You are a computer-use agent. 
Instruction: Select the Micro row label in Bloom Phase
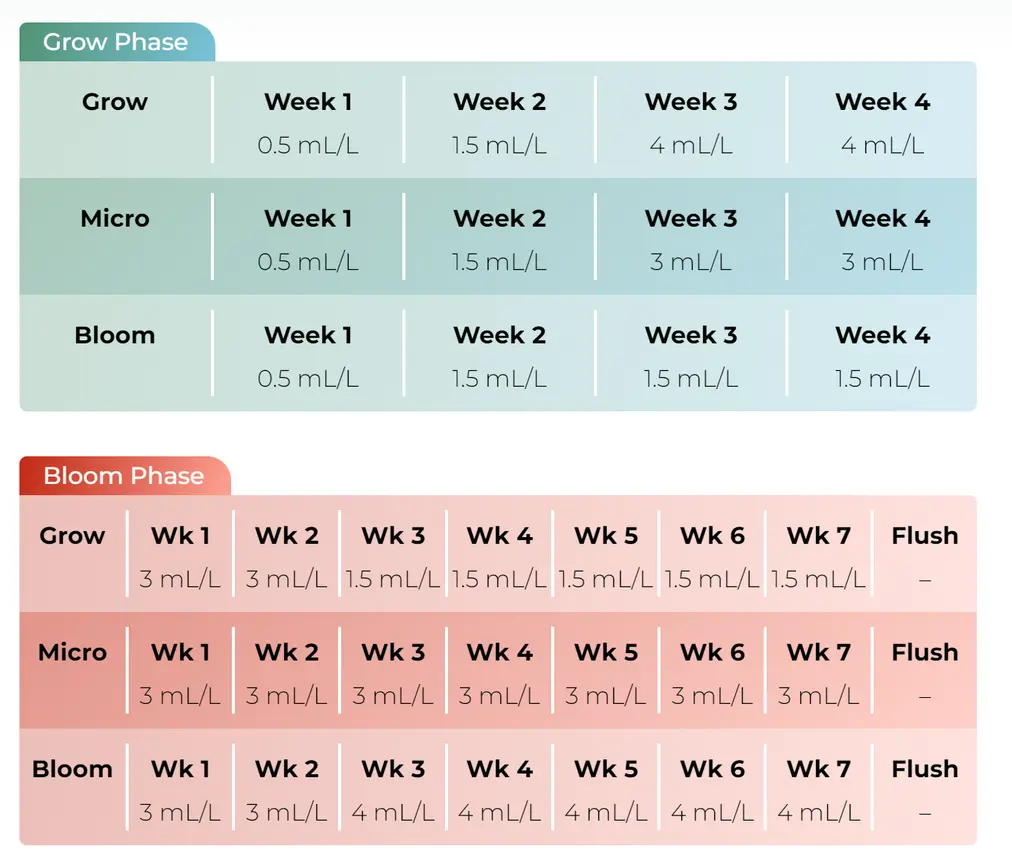point(72,653)
